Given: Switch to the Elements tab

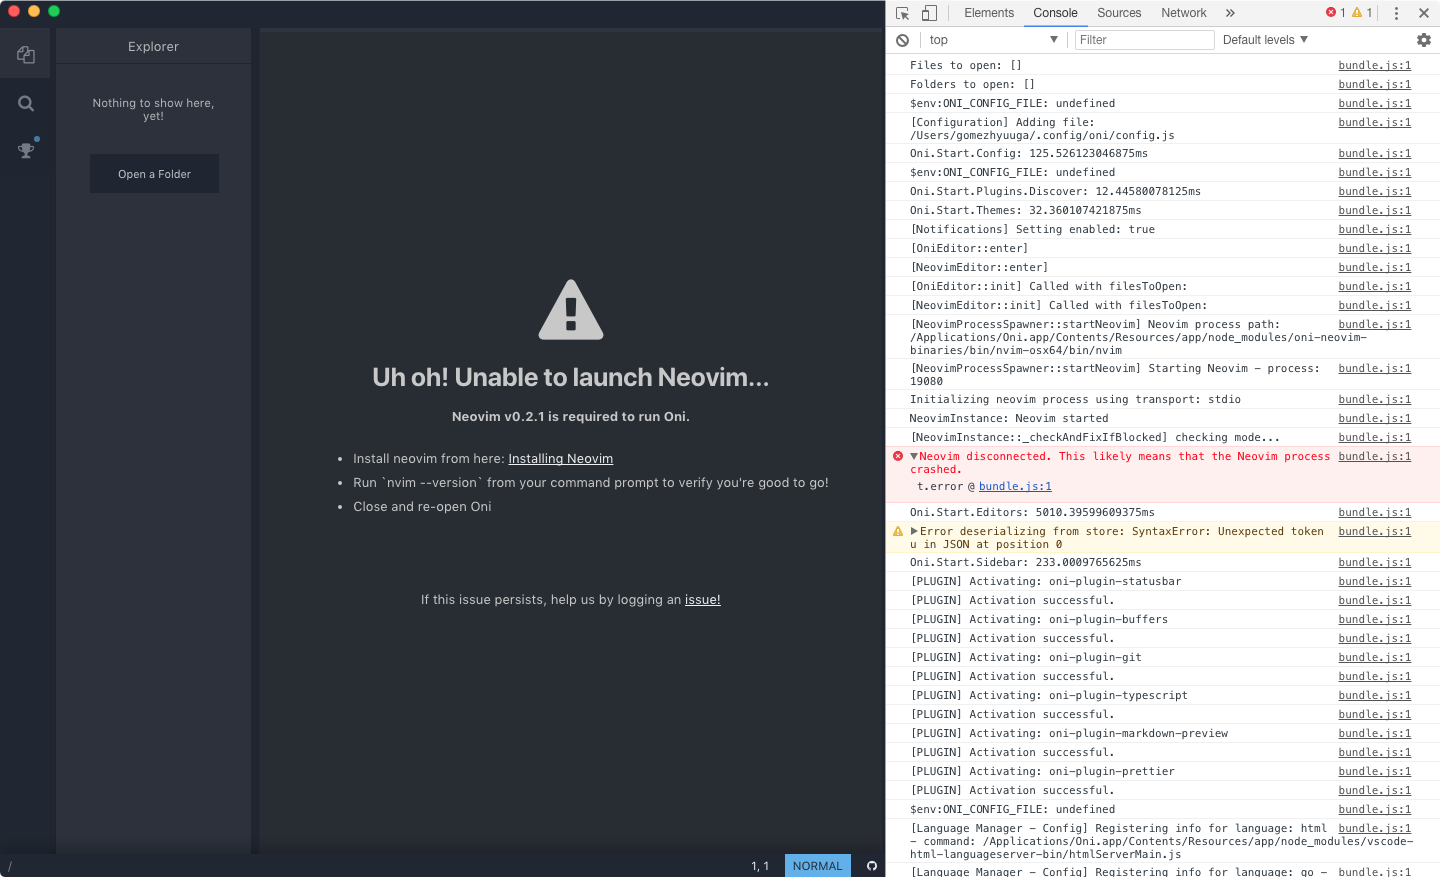Looking at the screenshot, I should 989,13.
